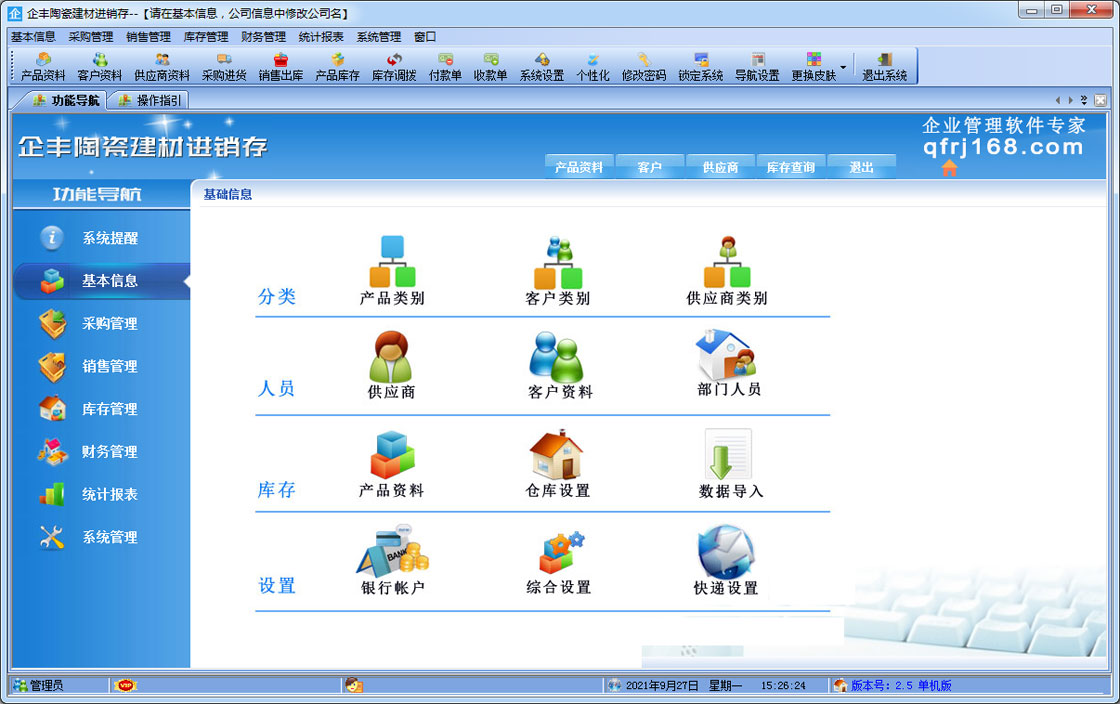1120x704 pixels.
Task: Open 产品类别 product category icon
Action: (392, 263)
